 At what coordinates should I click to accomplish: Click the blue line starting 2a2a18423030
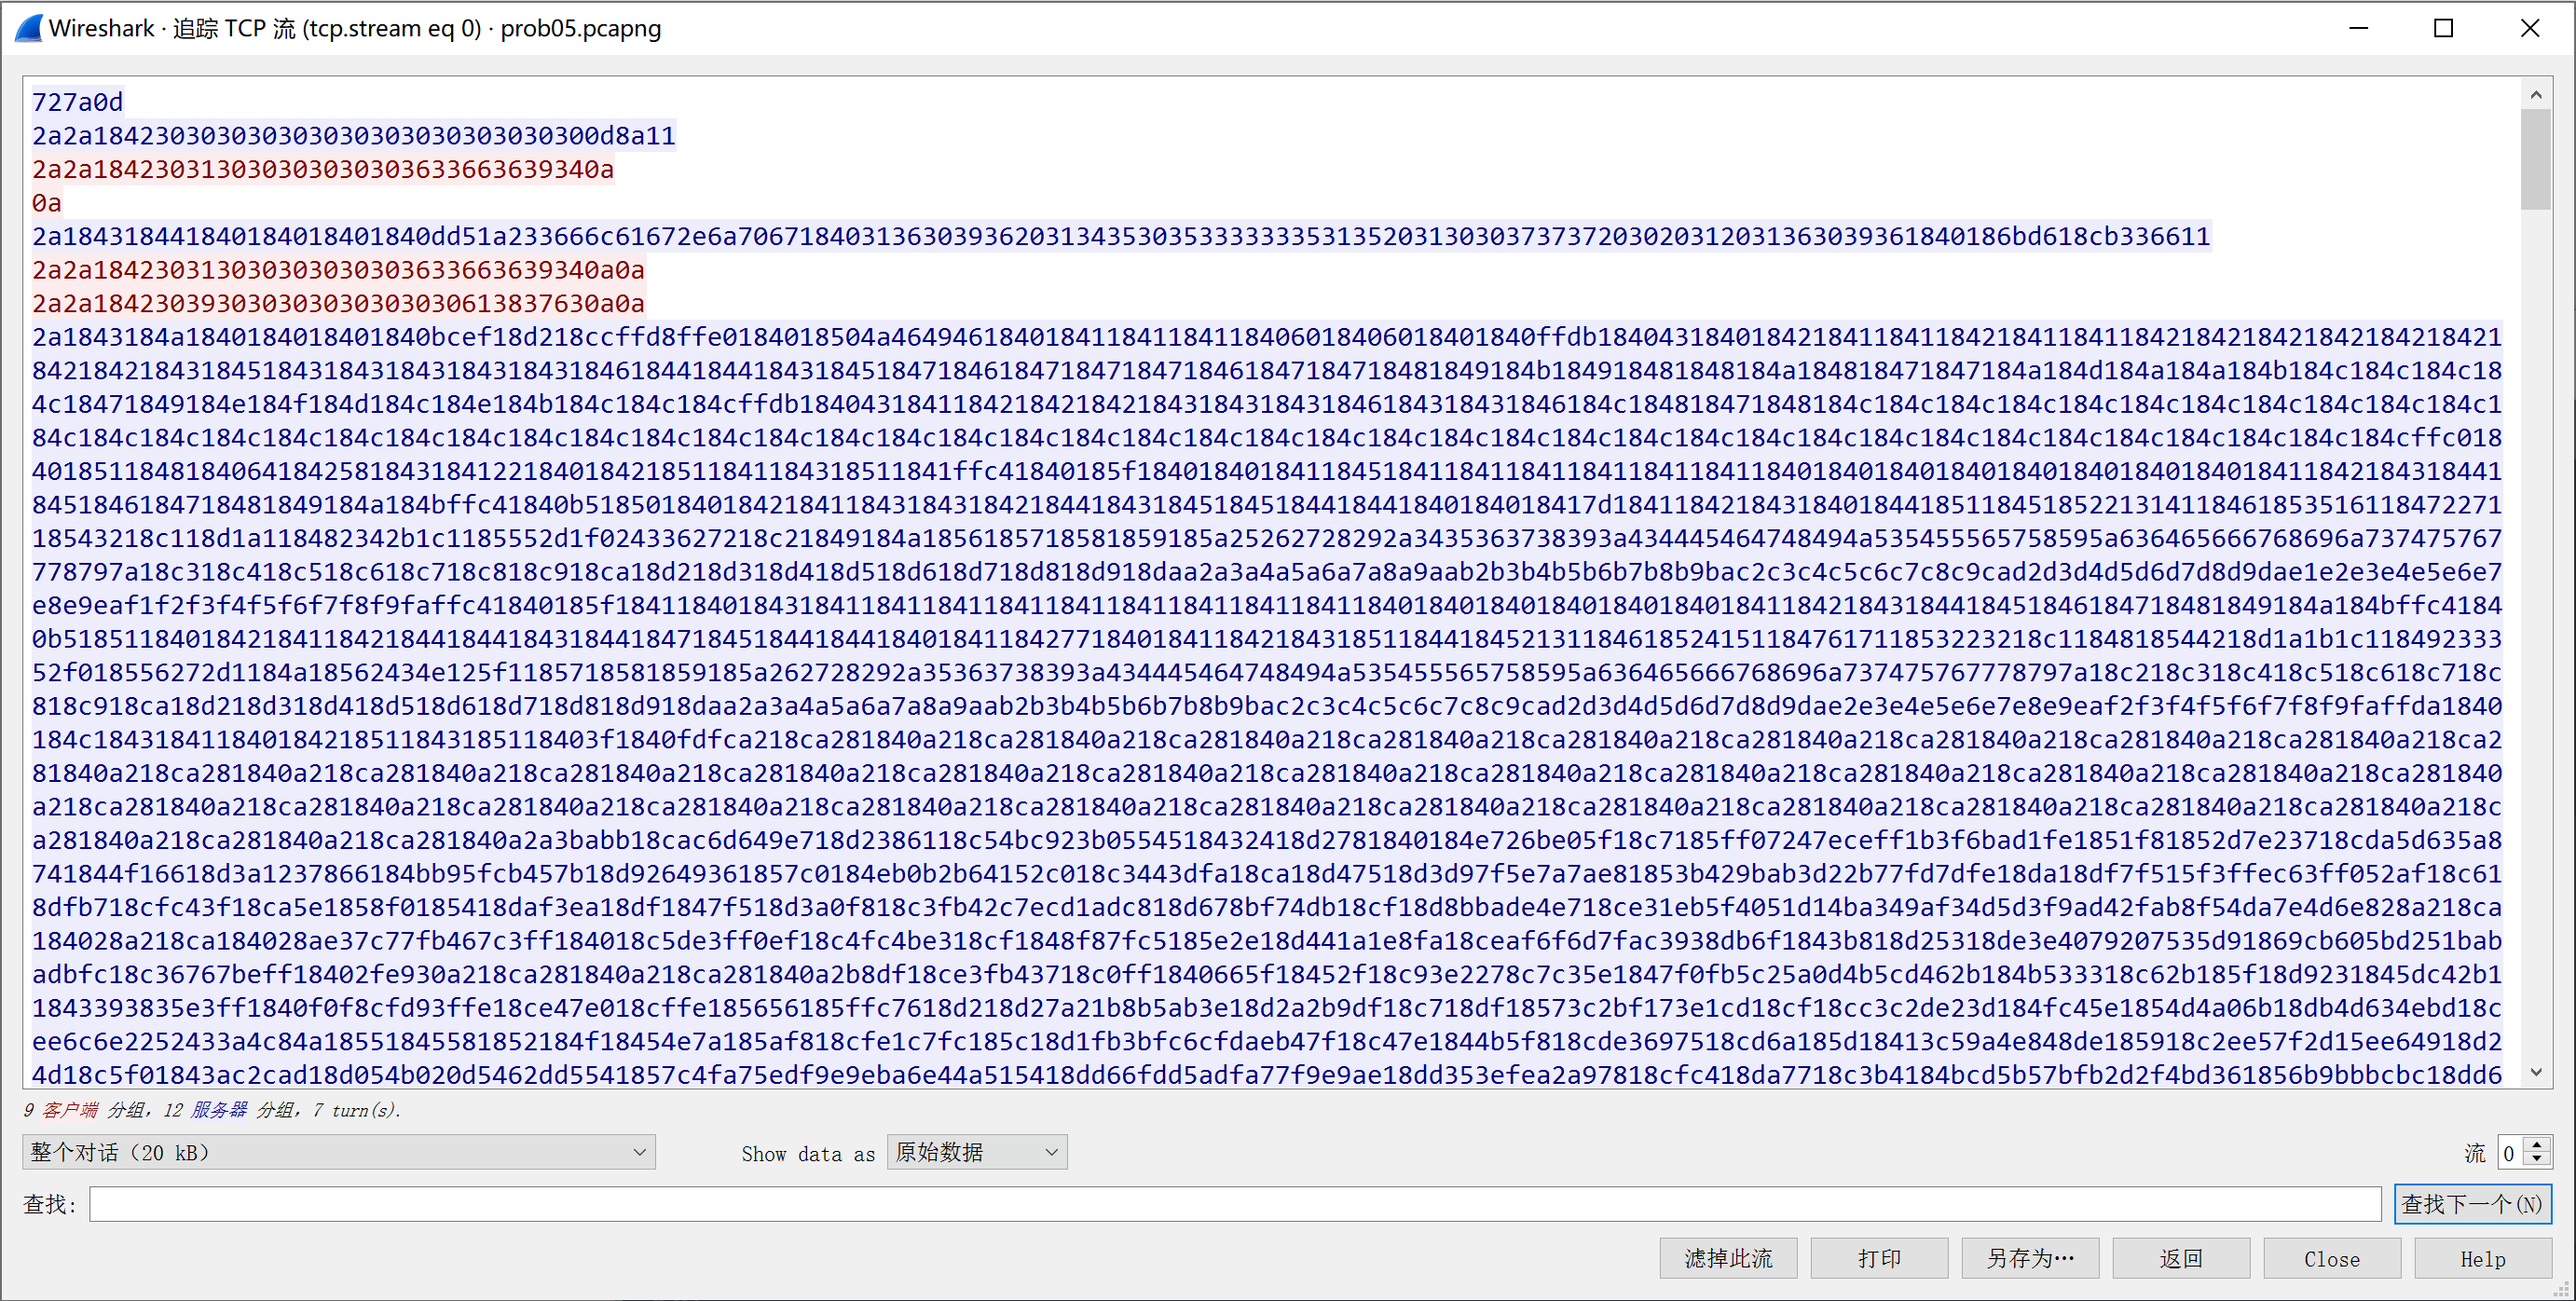(354, 135)
